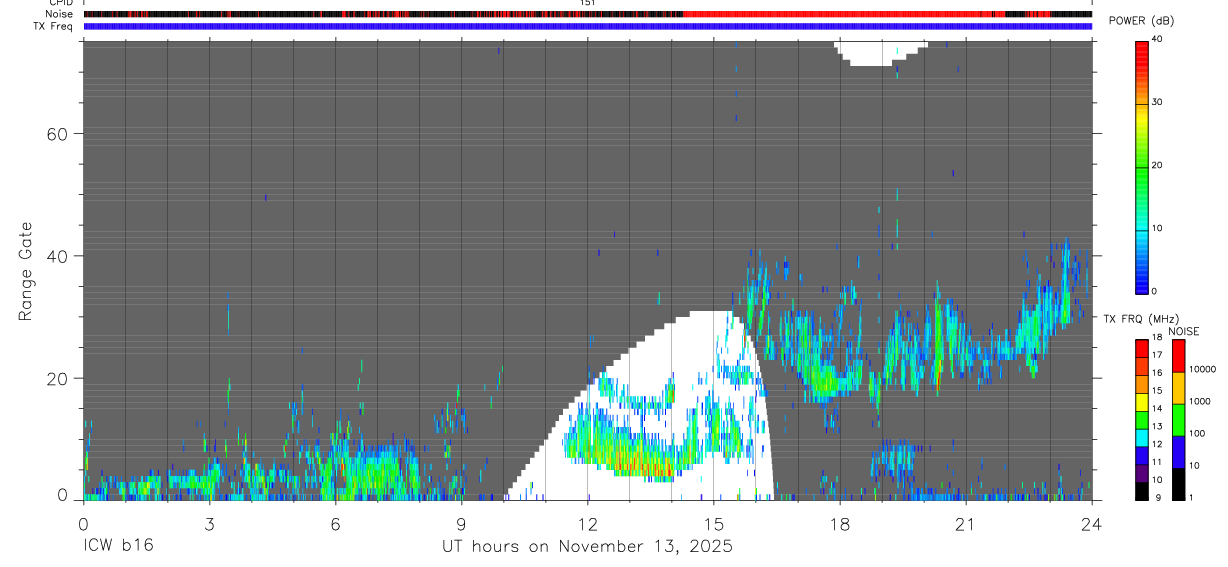
Task: Click the 10000 label on the NOISE scale
Action: (x=1202, y=369)
